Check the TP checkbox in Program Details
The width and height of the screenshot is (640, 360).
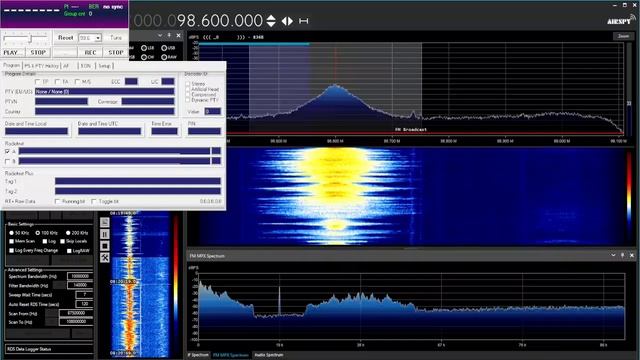click(x=38, y=82)
